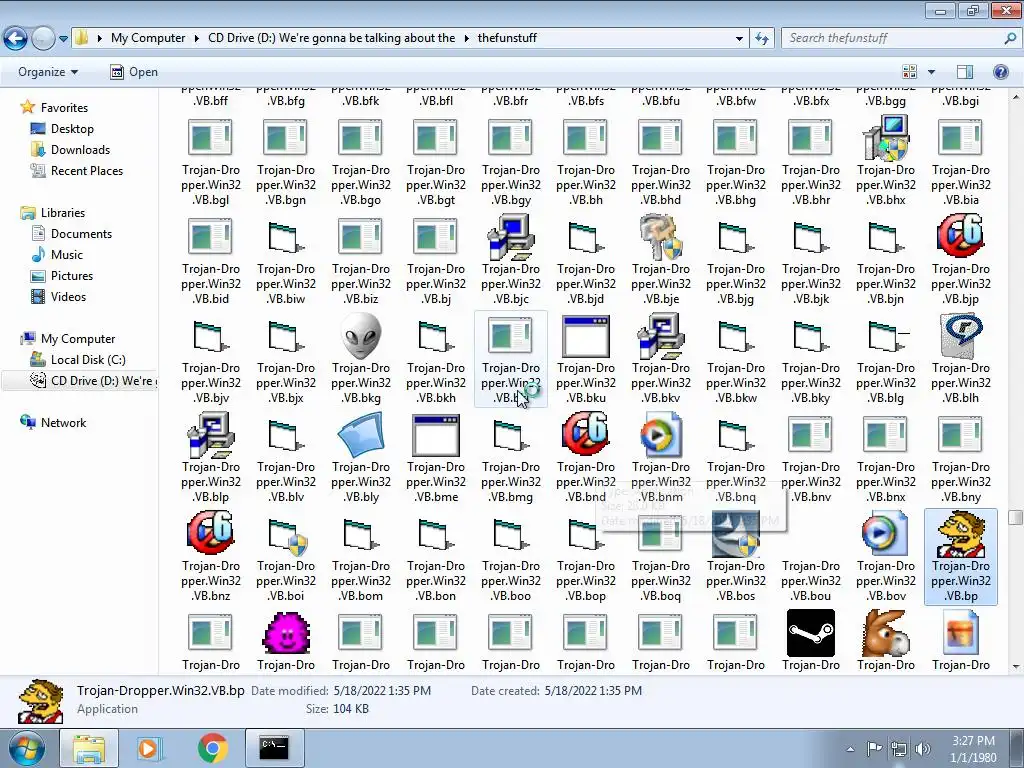This screenshot has height=768, width=1024.
Task: Open Windows Media Player from taskbar
Action: (x=148, y=748)
